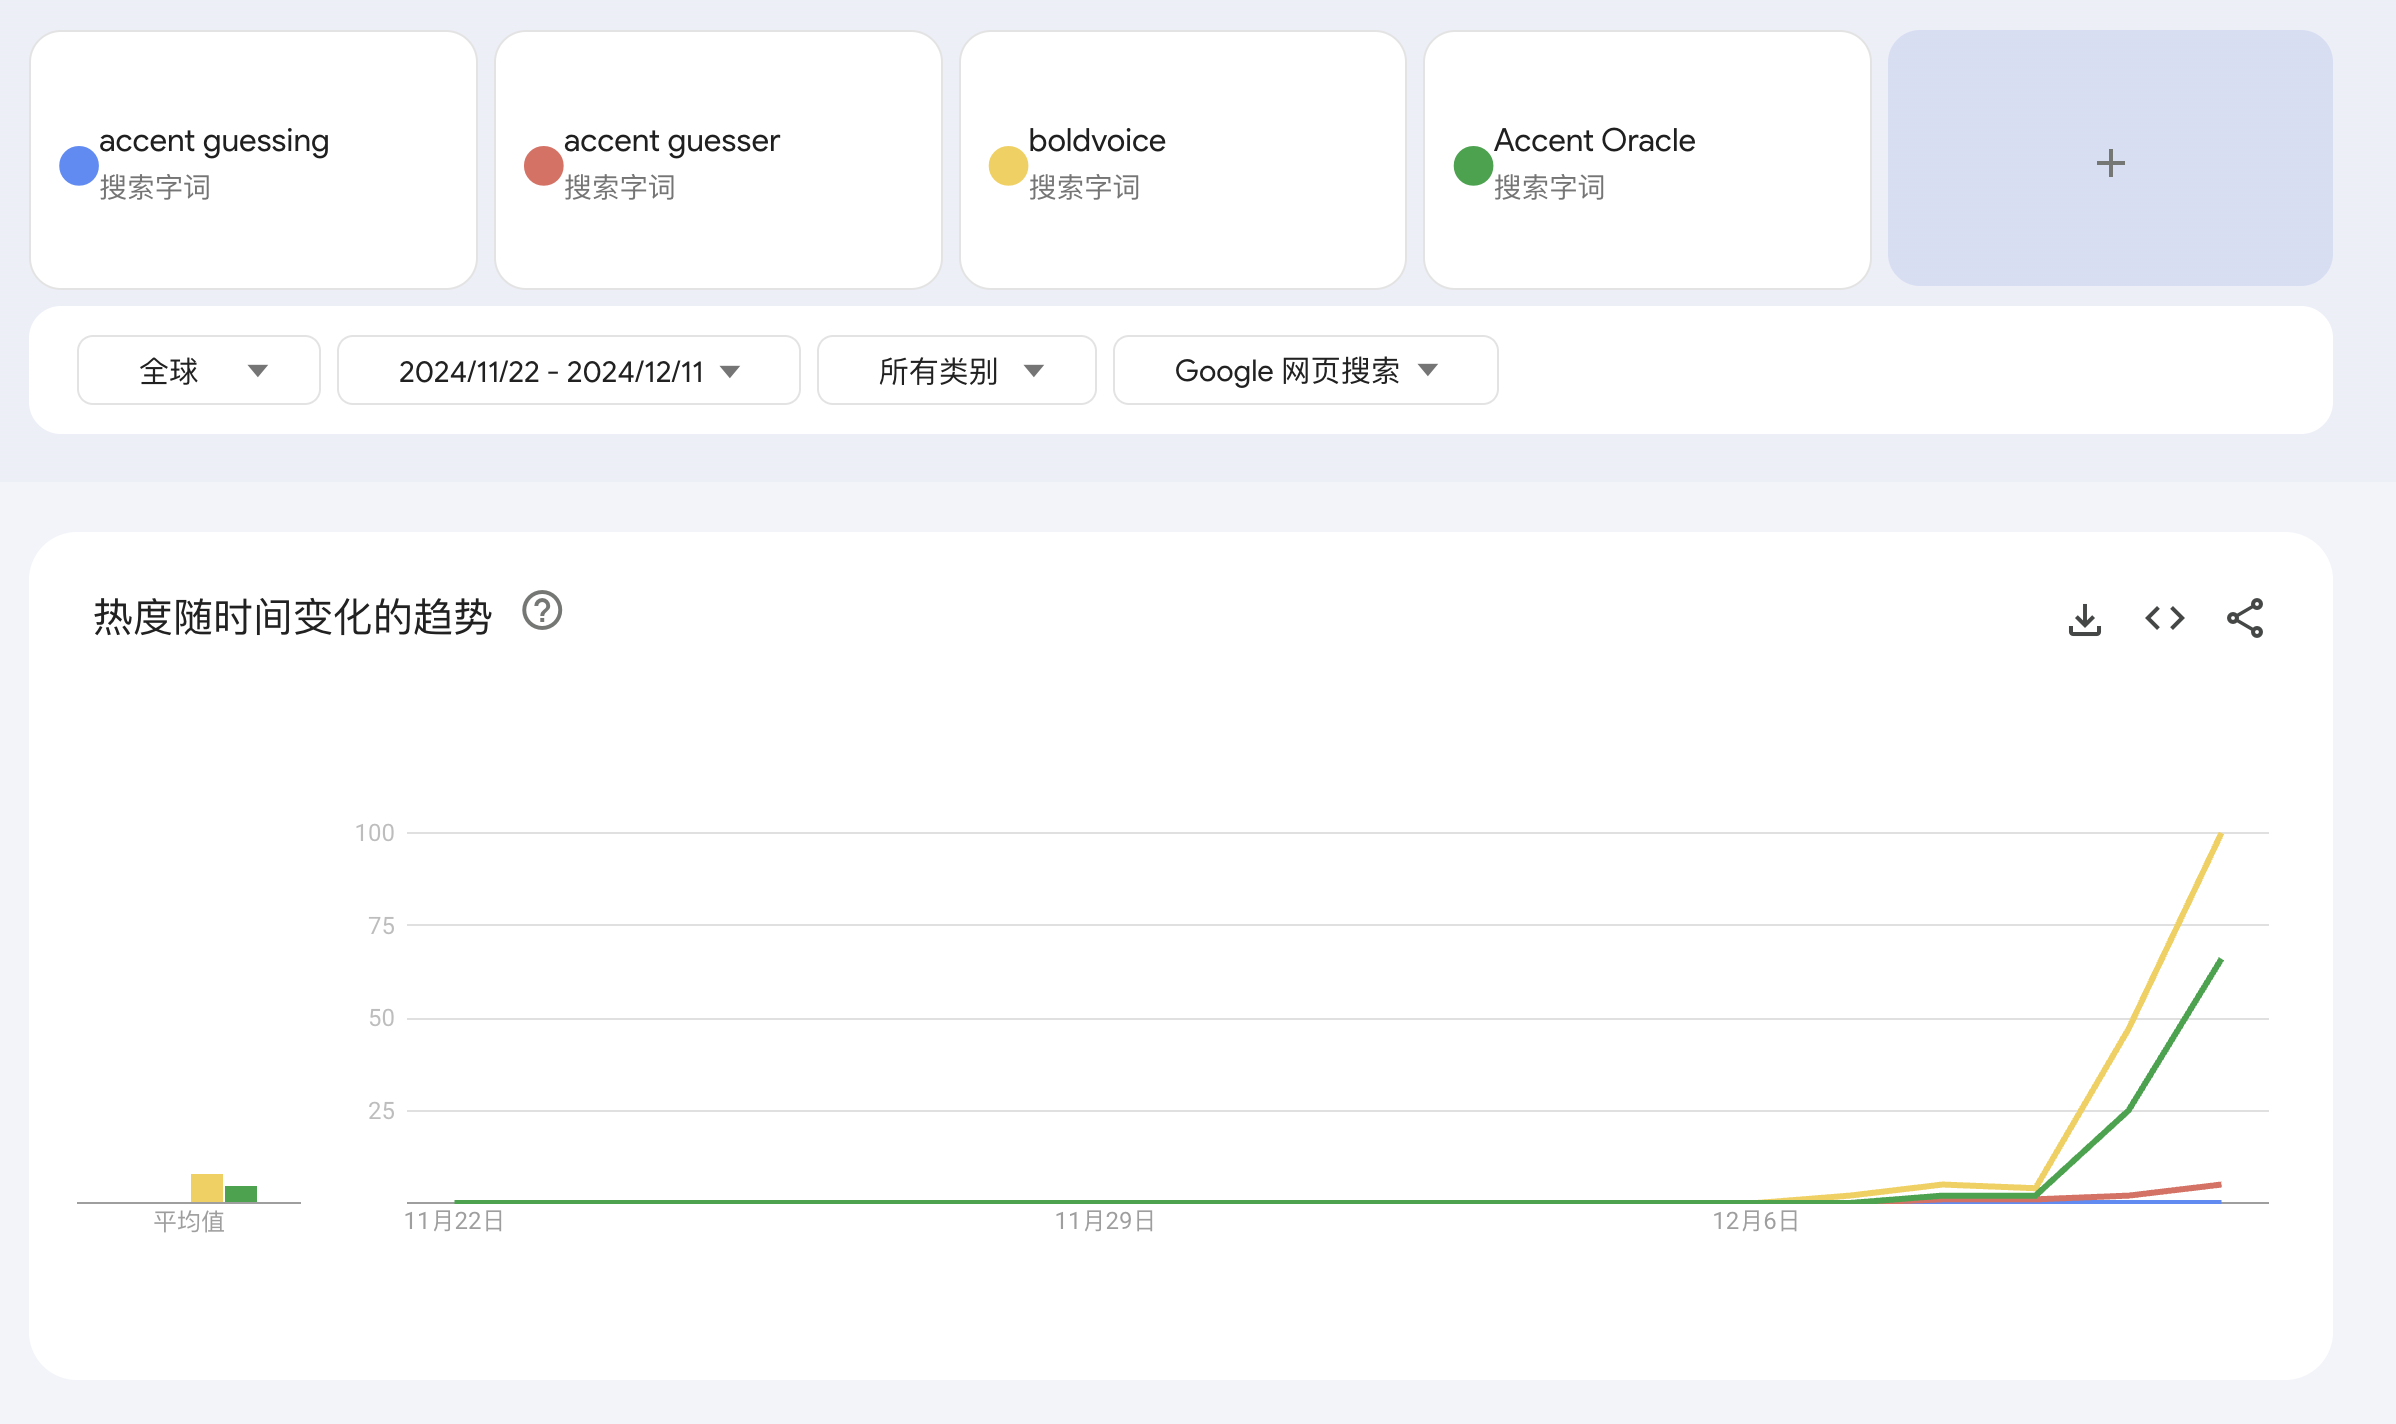Screen dimensions: 2396x1424
Task: Click the yellow boldvoice average bar
Action: point(207,1188)
